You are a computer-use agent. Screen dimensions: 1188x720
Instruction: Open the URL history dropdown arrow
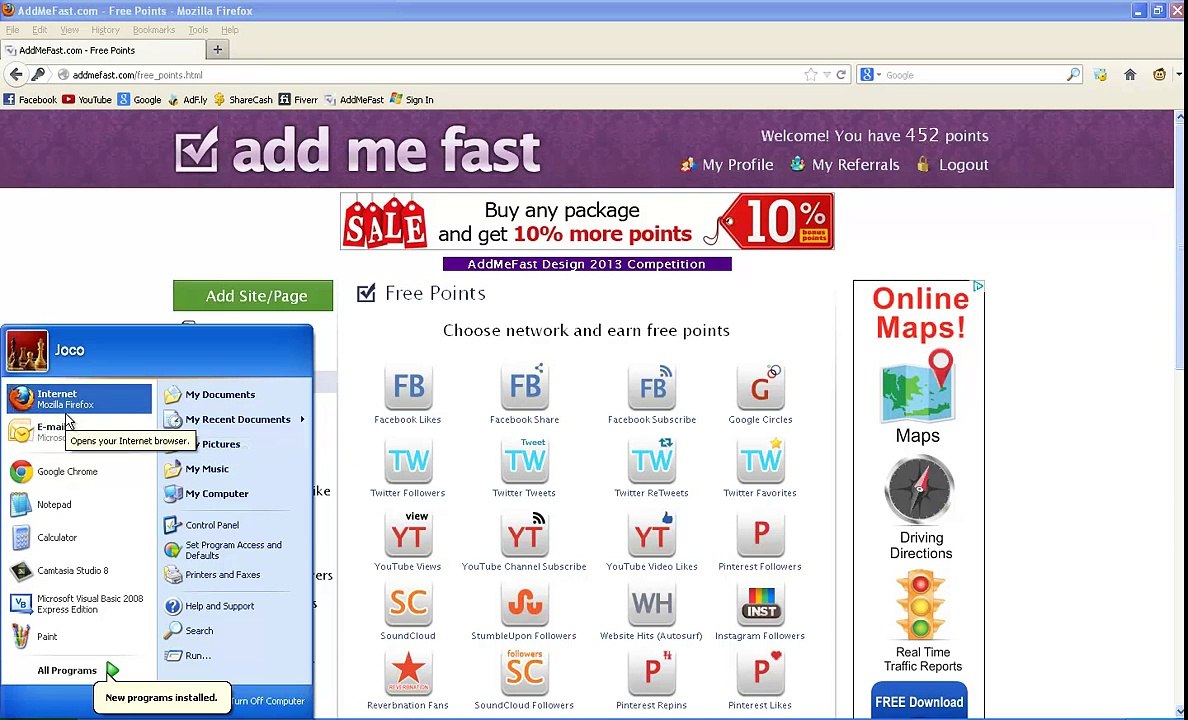[x=827, y=74]
